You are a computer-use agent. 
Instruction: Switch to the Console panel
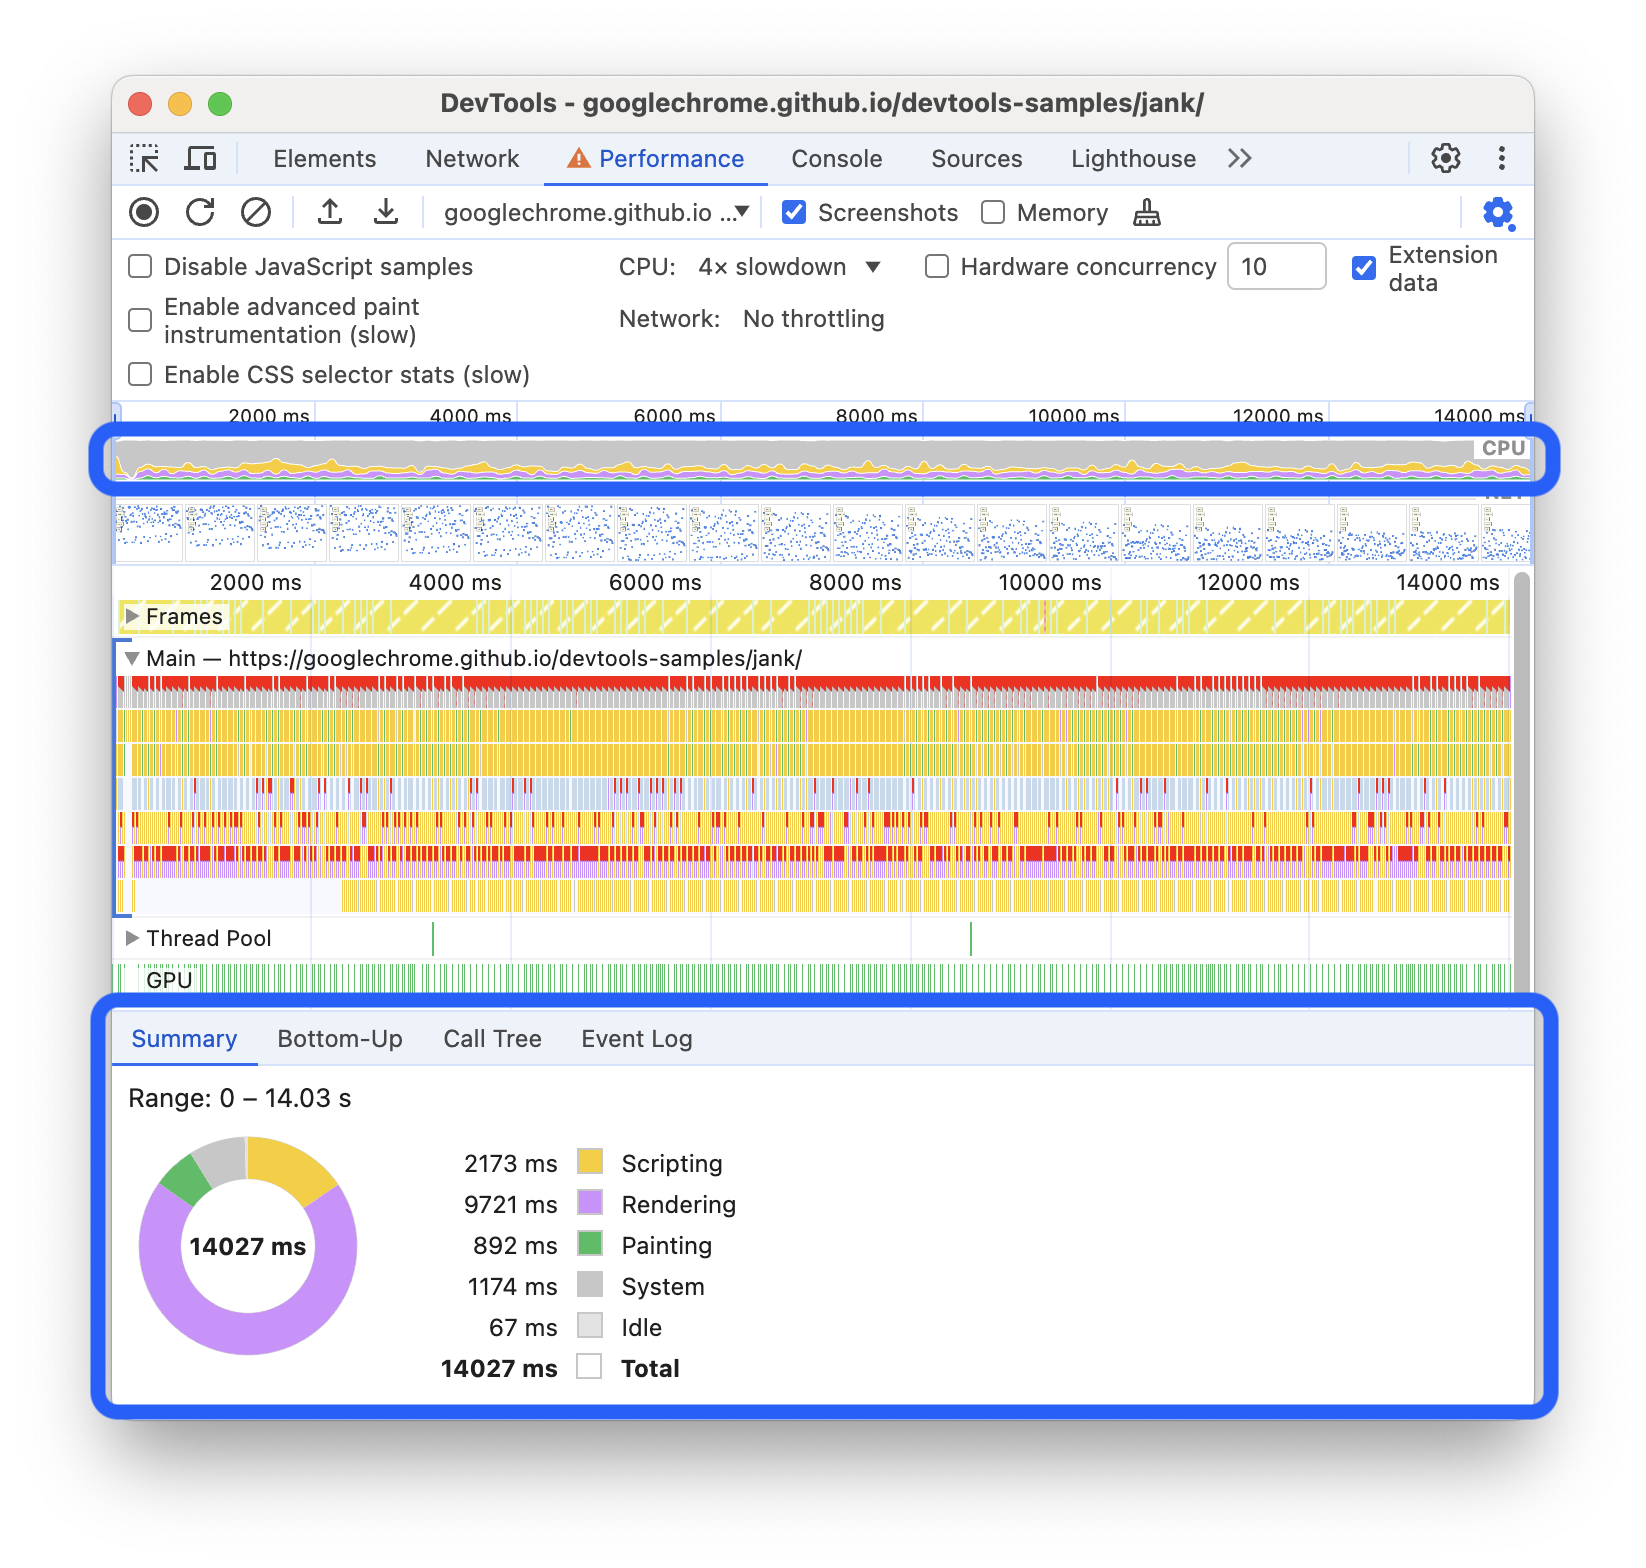coord(836,158)
